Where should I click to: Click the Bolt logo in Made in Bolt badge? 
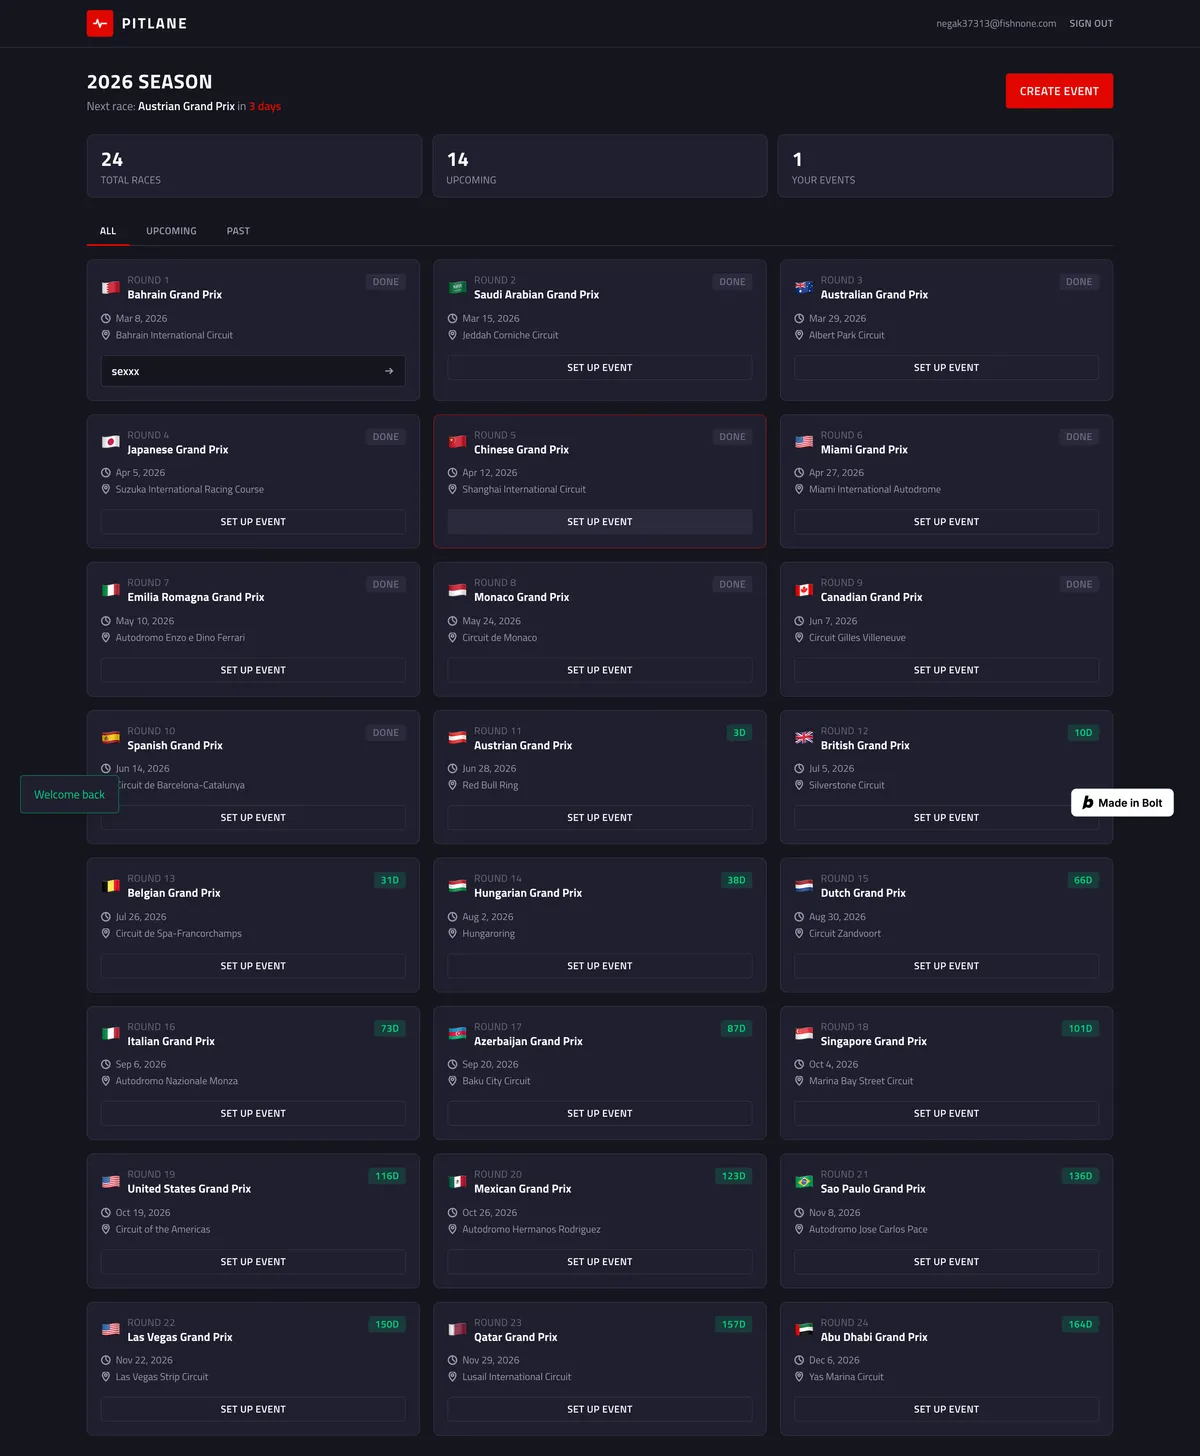coord(1088,803)
